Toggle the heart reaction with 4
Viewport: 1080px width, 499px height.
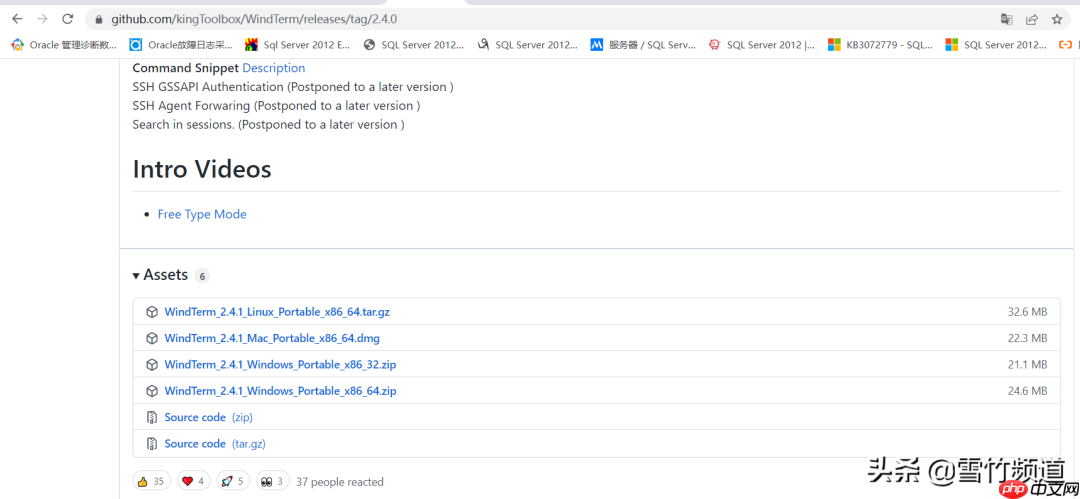(194, 481)
